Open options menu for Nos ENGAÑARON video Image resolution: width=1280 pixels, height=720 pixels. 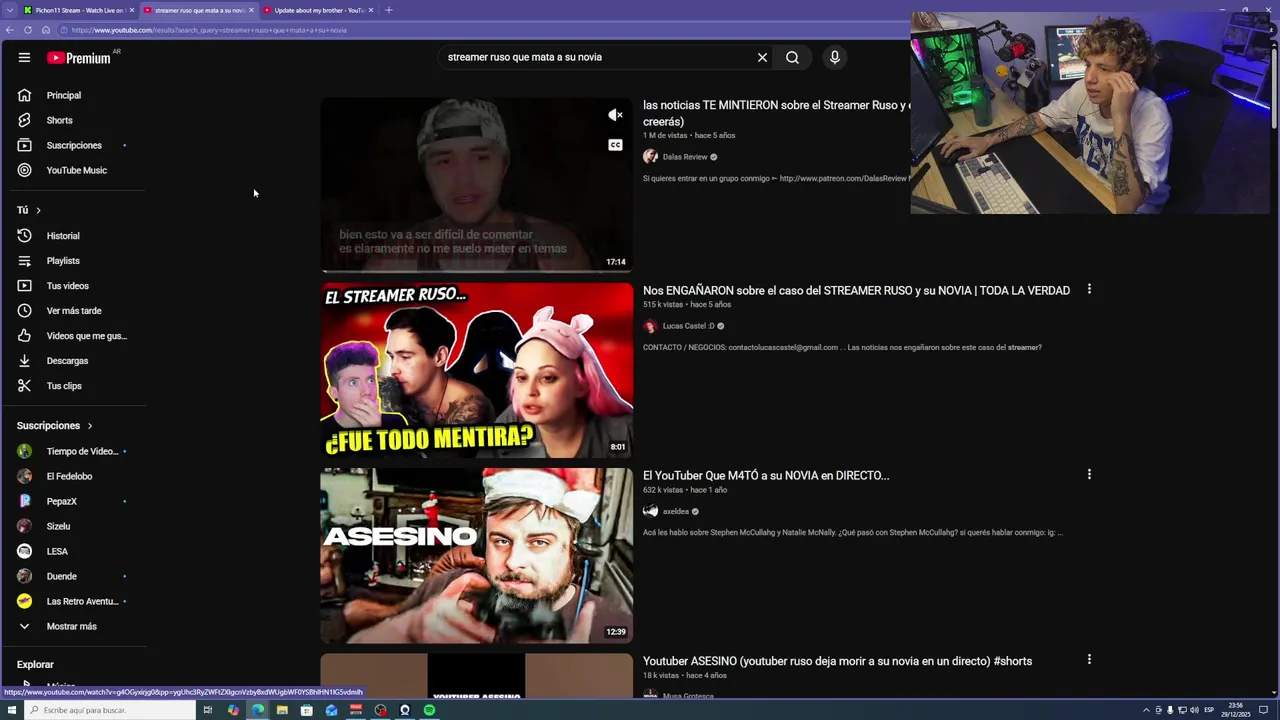coord(1089,289)
